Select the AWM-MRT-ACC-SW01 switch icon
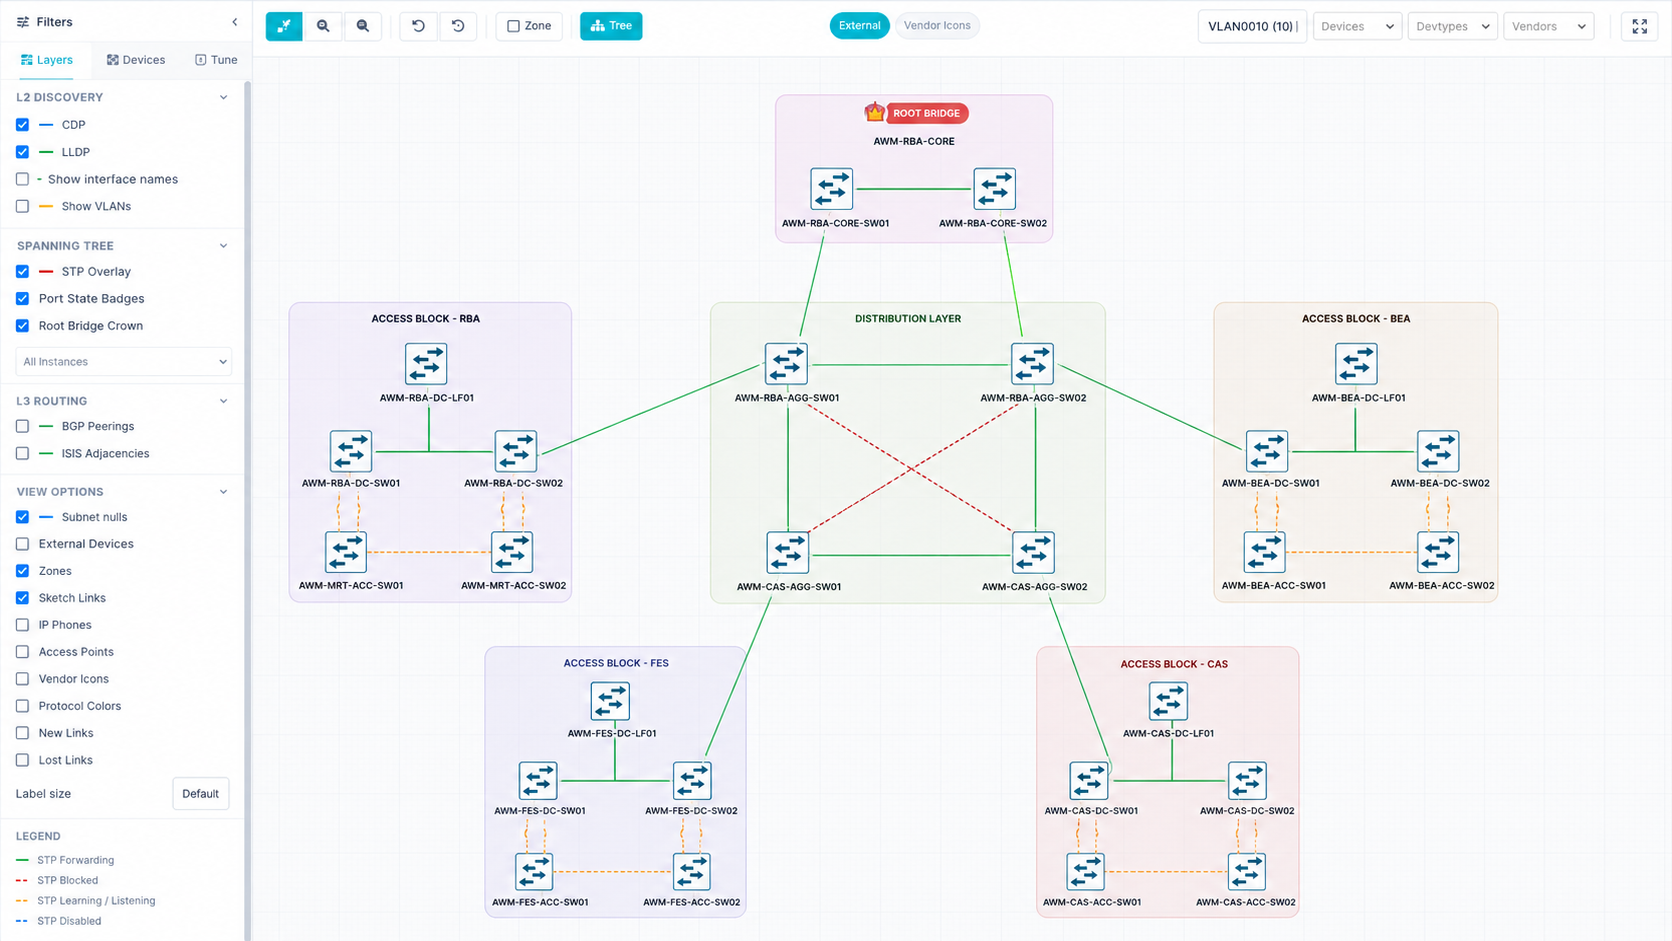Viewport: 1672px width, 941px height. point(346,552)
